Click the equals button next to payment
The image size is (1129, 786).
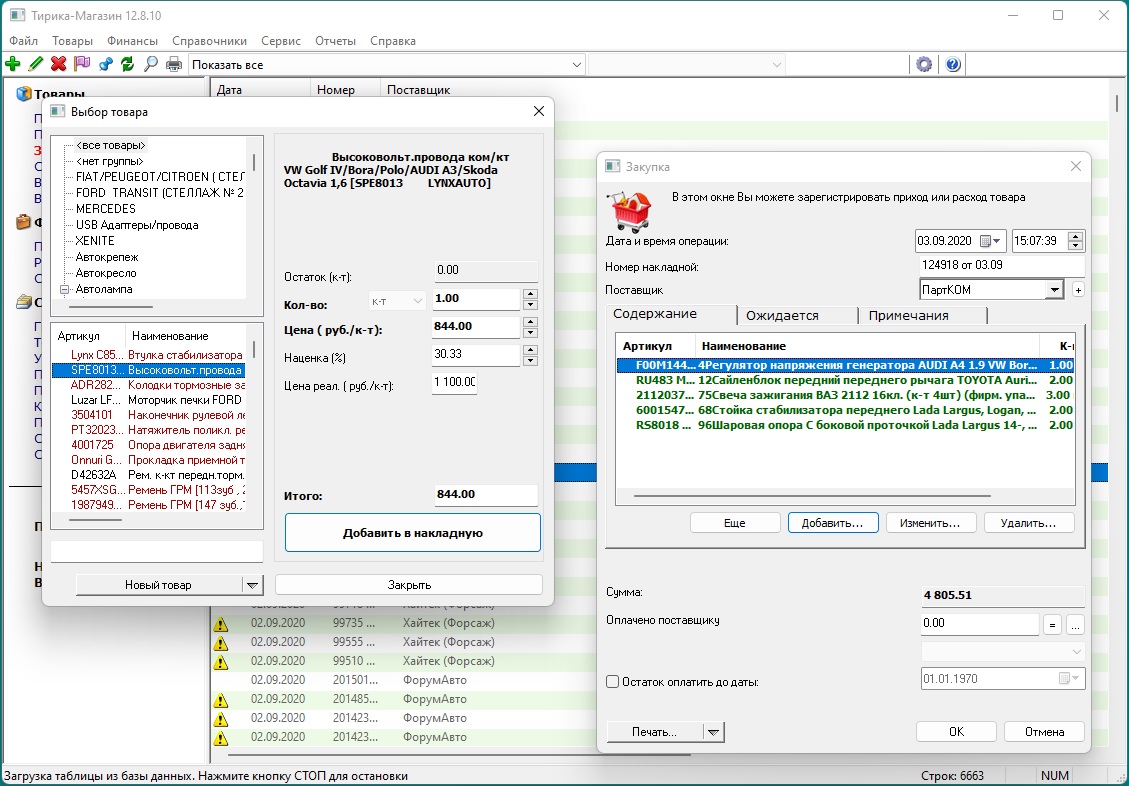tap(1052, 625)
